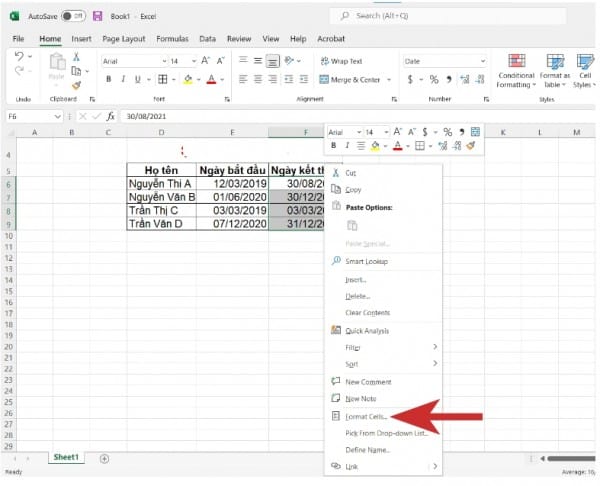Choose Format Cells in context menu
600x486 pixels.
point(383,416)
